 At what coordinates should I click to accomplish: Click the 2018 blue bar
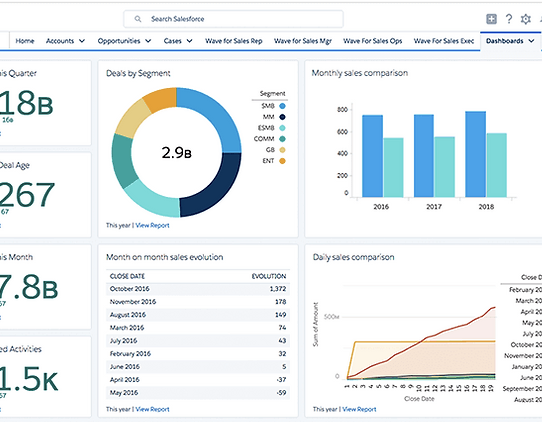476,154
